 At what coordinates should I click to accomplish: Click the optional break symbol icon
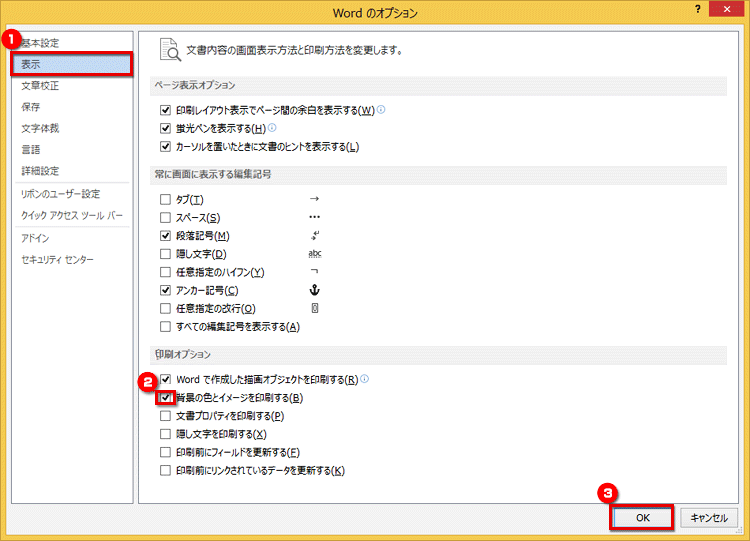[x=315, y=309]
